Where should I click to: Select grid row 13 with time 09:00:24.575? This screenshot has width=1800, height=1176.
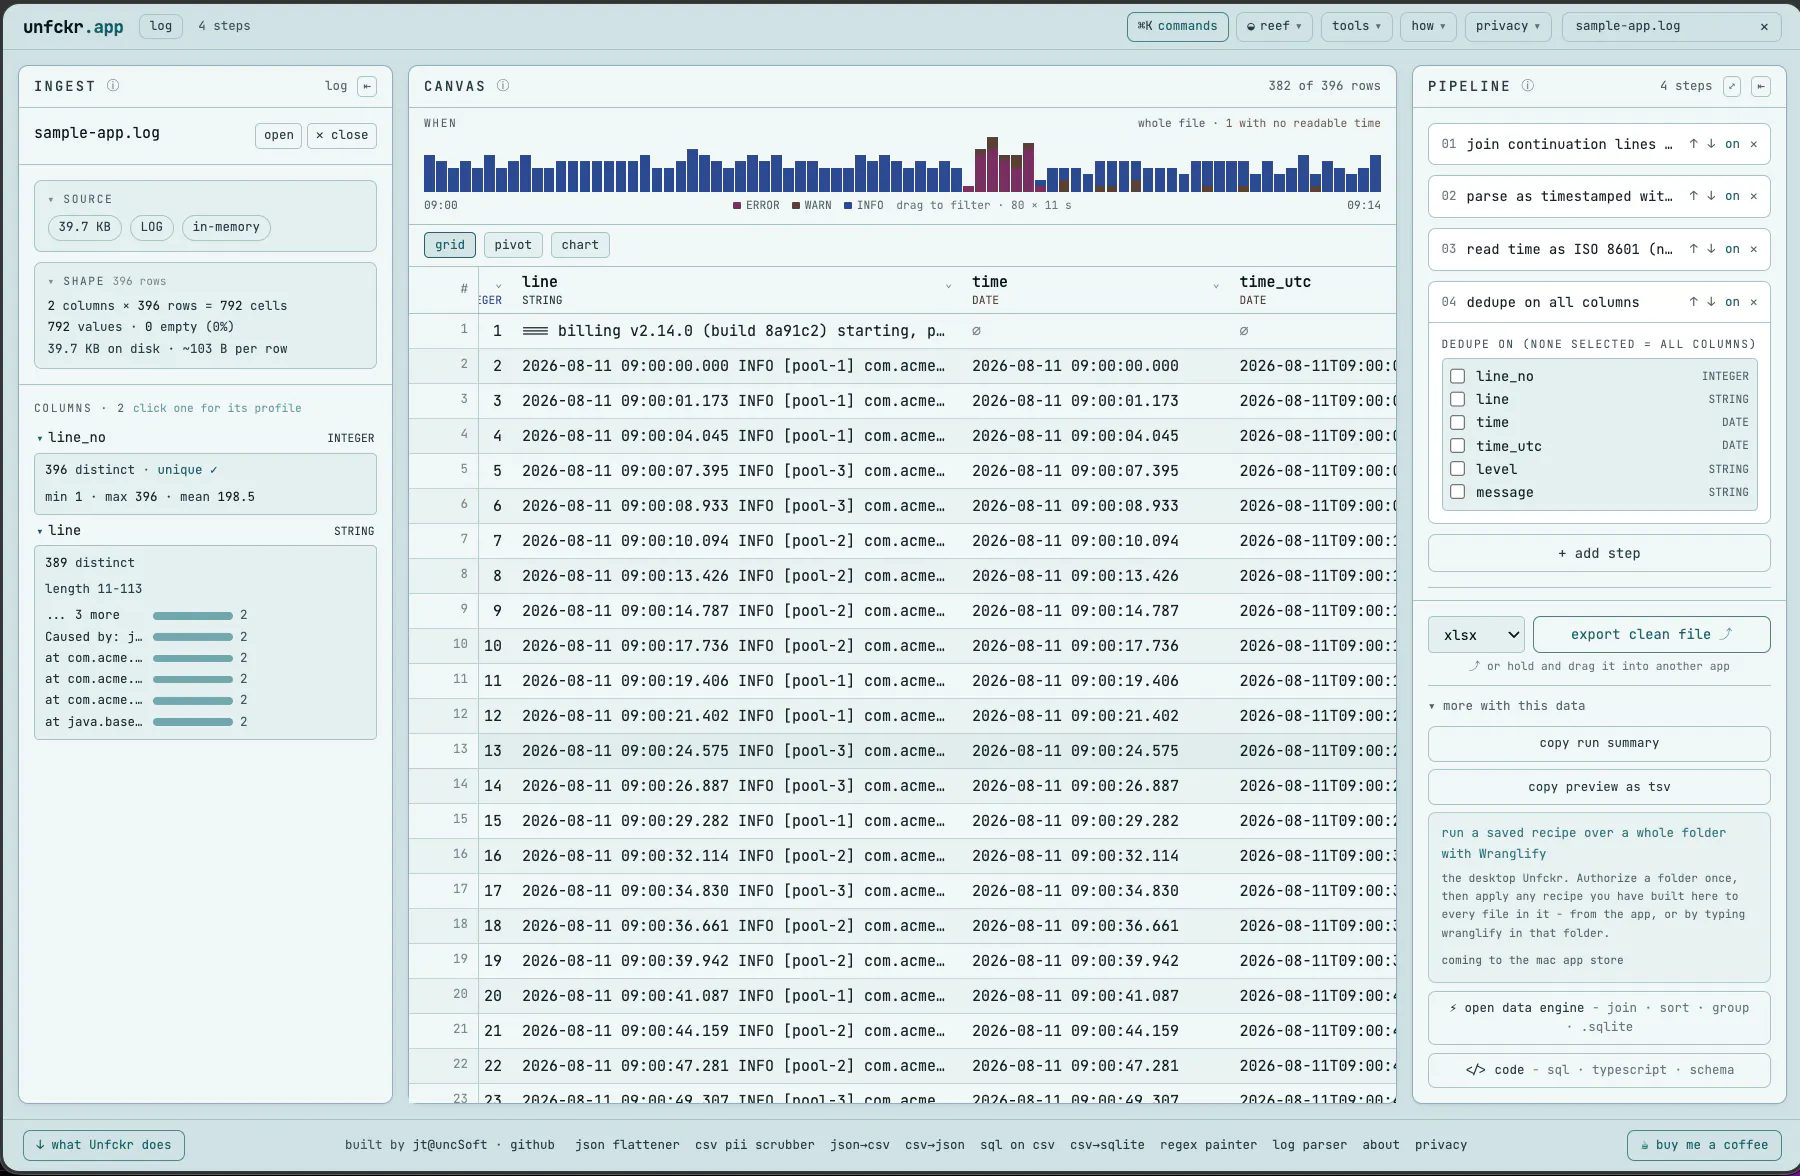click(902, 751)
